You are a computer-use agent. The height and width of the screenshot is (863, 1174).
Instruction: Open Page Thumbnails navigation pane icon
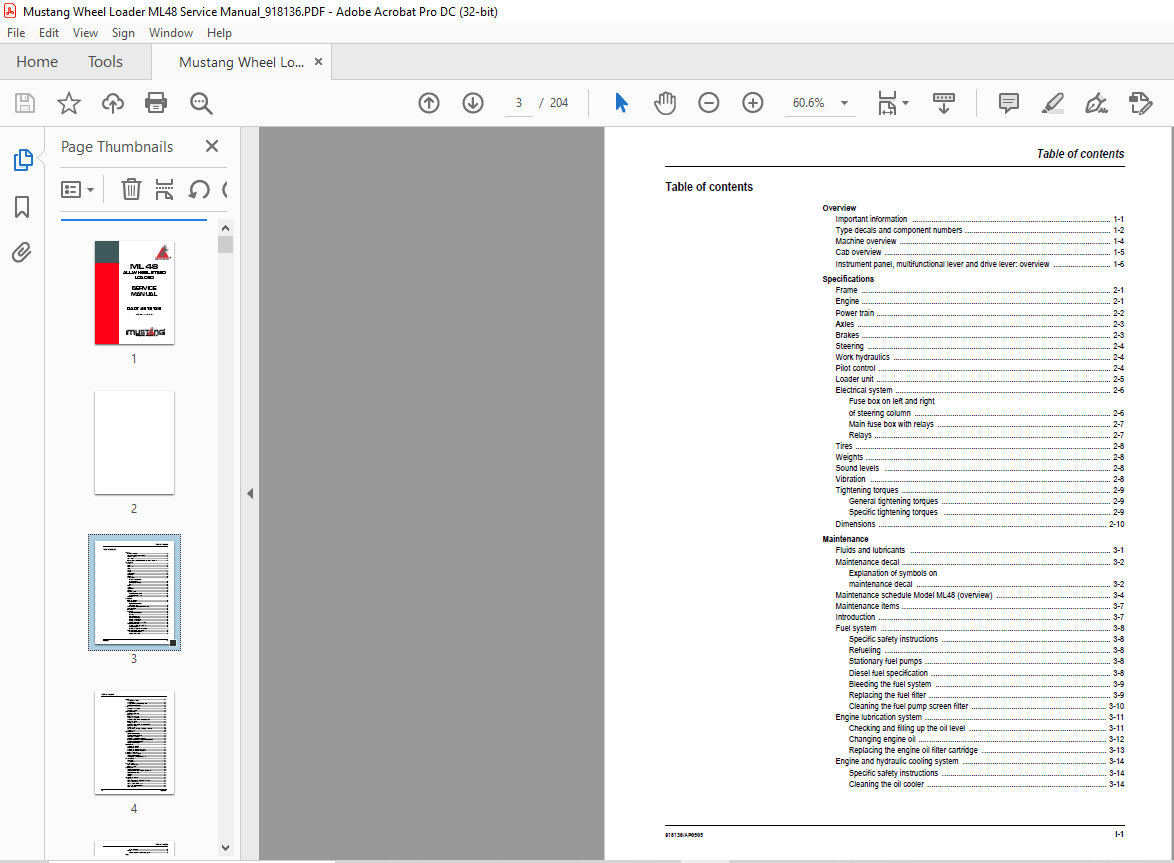22,159
